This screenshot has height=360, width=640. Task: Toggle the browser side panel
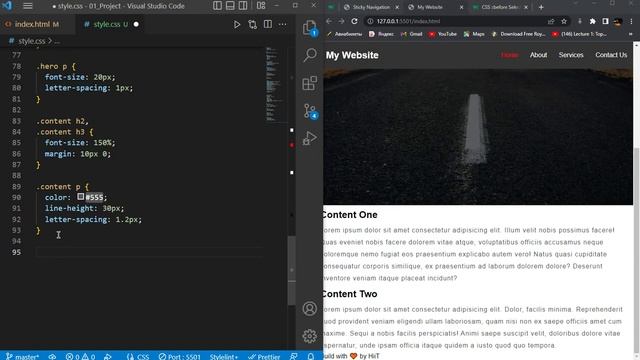pyautogui.click(x=605, y=21)
